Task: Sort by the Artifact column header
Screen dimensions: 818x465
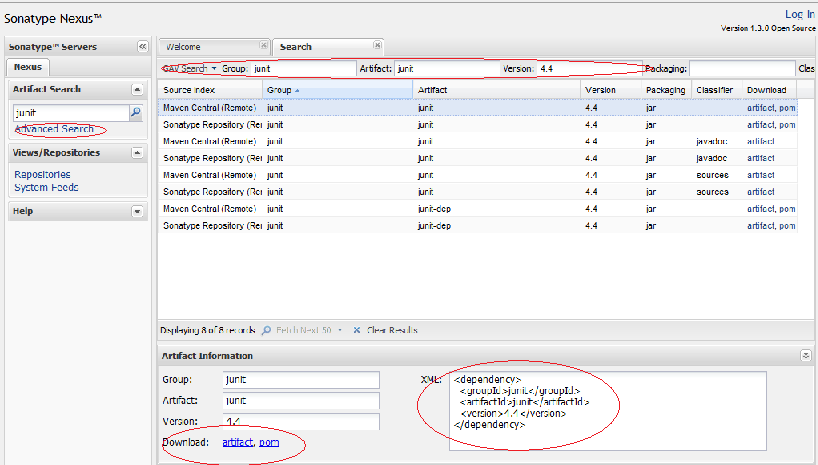Action: point(497,90)
